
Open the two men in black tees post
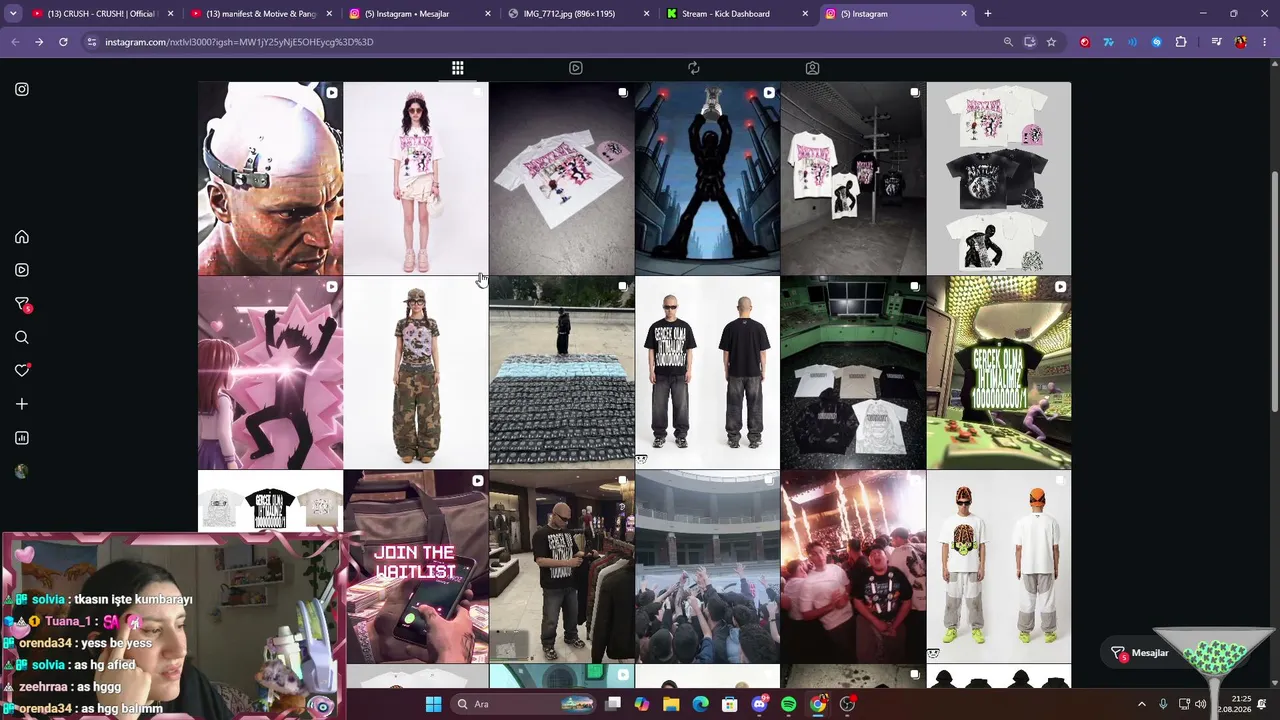point(707,373)
